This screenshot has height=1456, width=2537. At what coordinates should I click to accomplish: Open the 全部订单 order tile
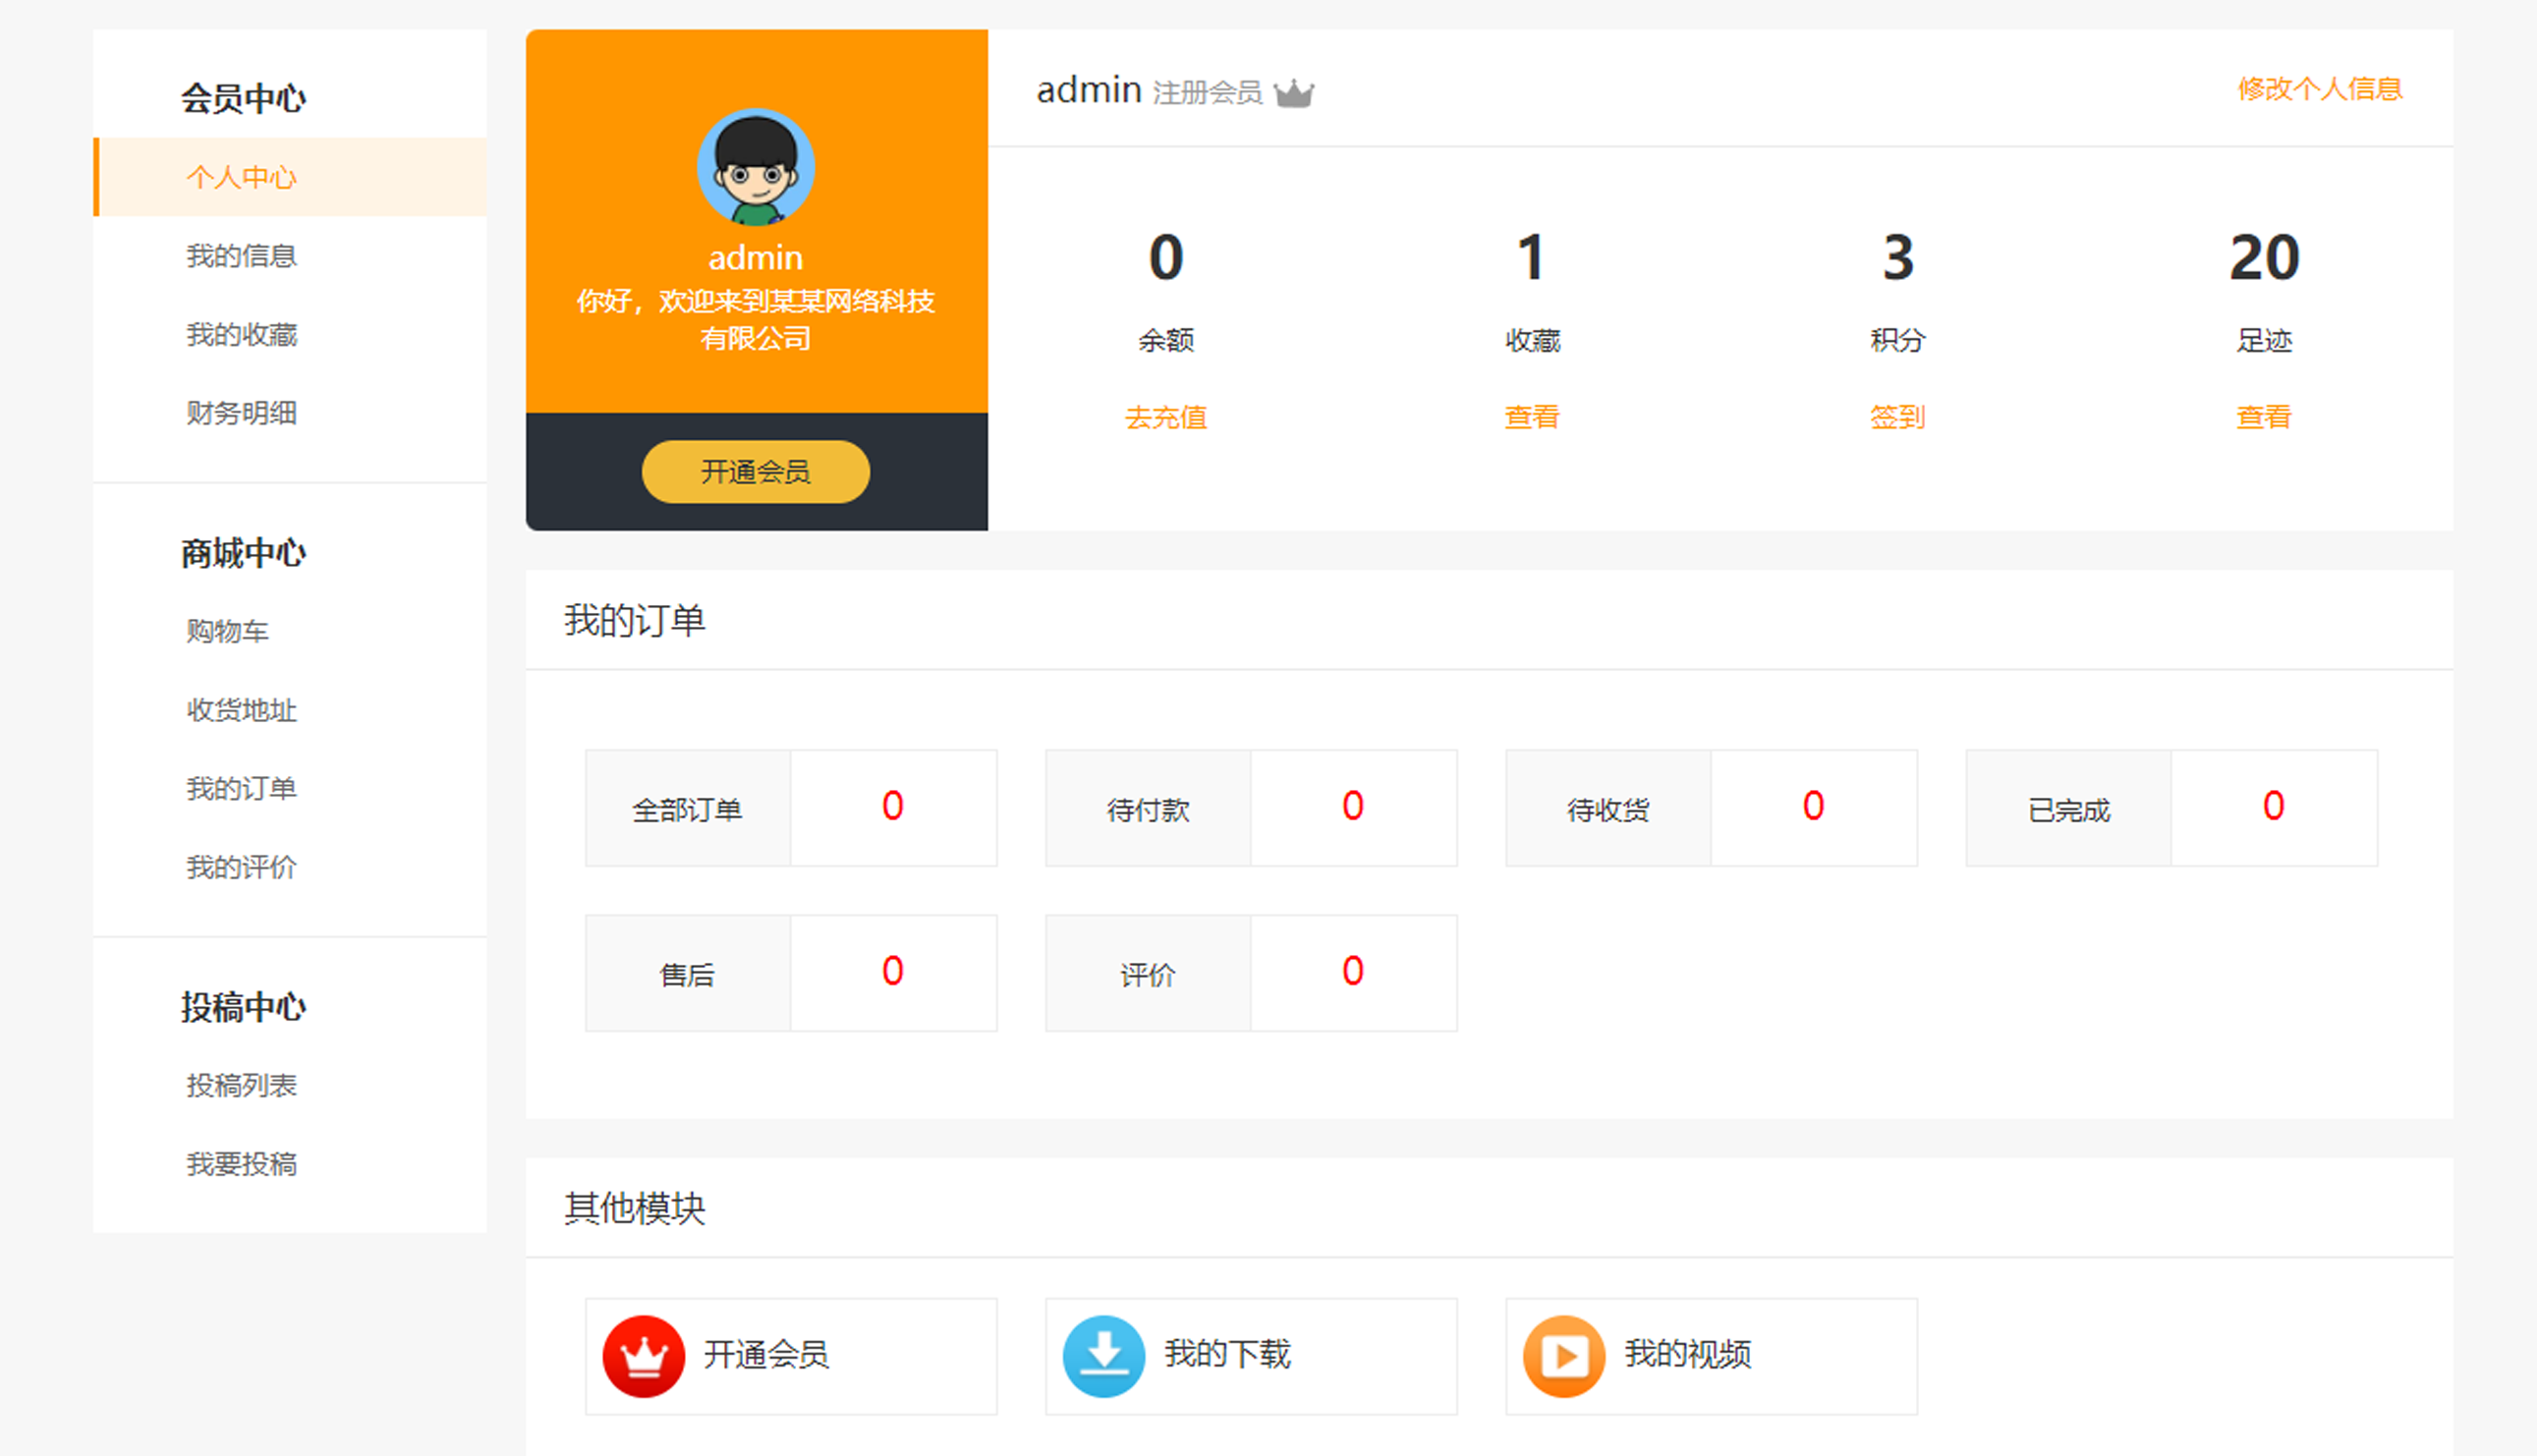[x=791, y=808]
